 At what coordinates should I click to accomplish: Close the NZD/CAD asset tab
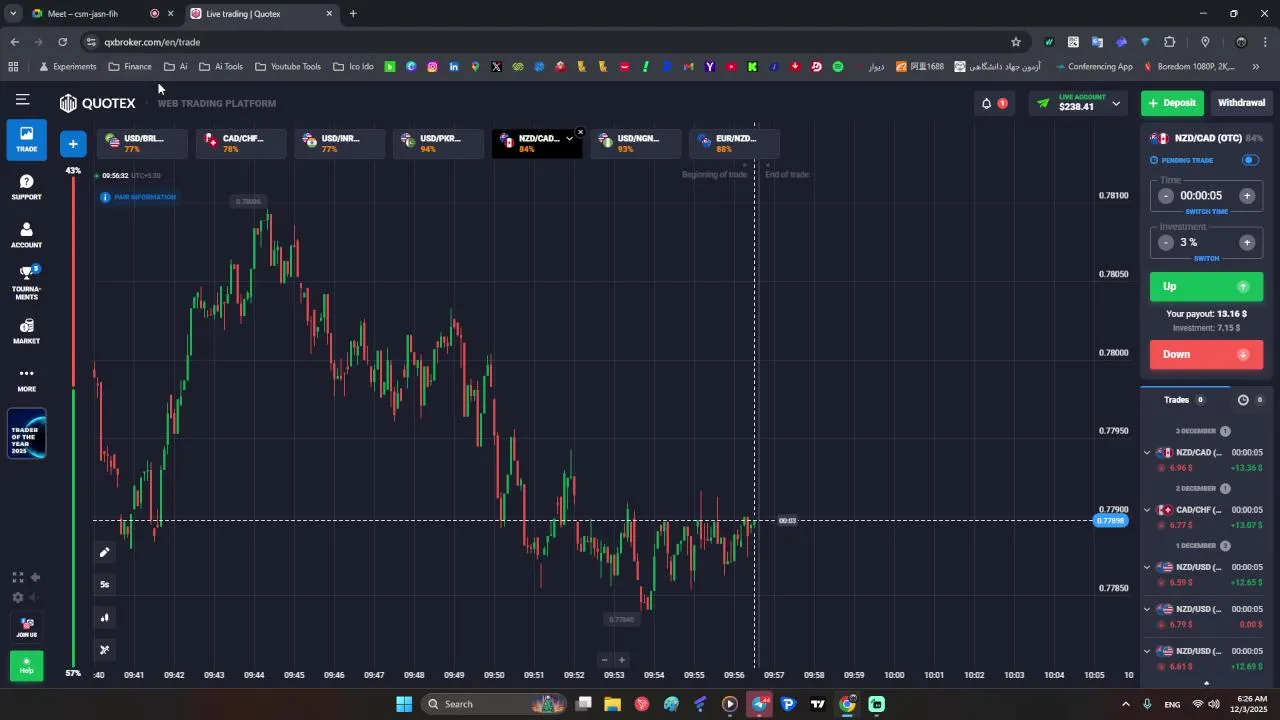[x=580, y=132]
